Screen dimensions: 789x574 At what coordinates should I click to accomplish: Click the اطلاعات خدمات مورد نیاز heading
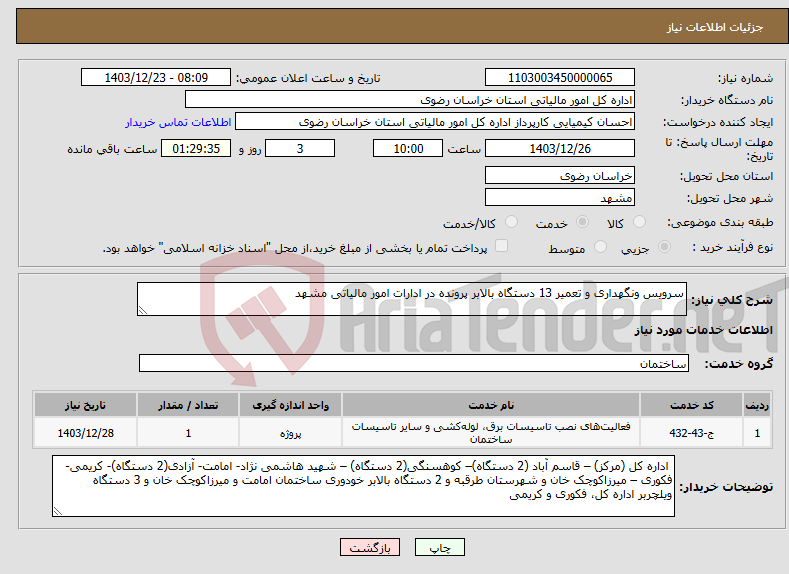(x=703, y=330)
